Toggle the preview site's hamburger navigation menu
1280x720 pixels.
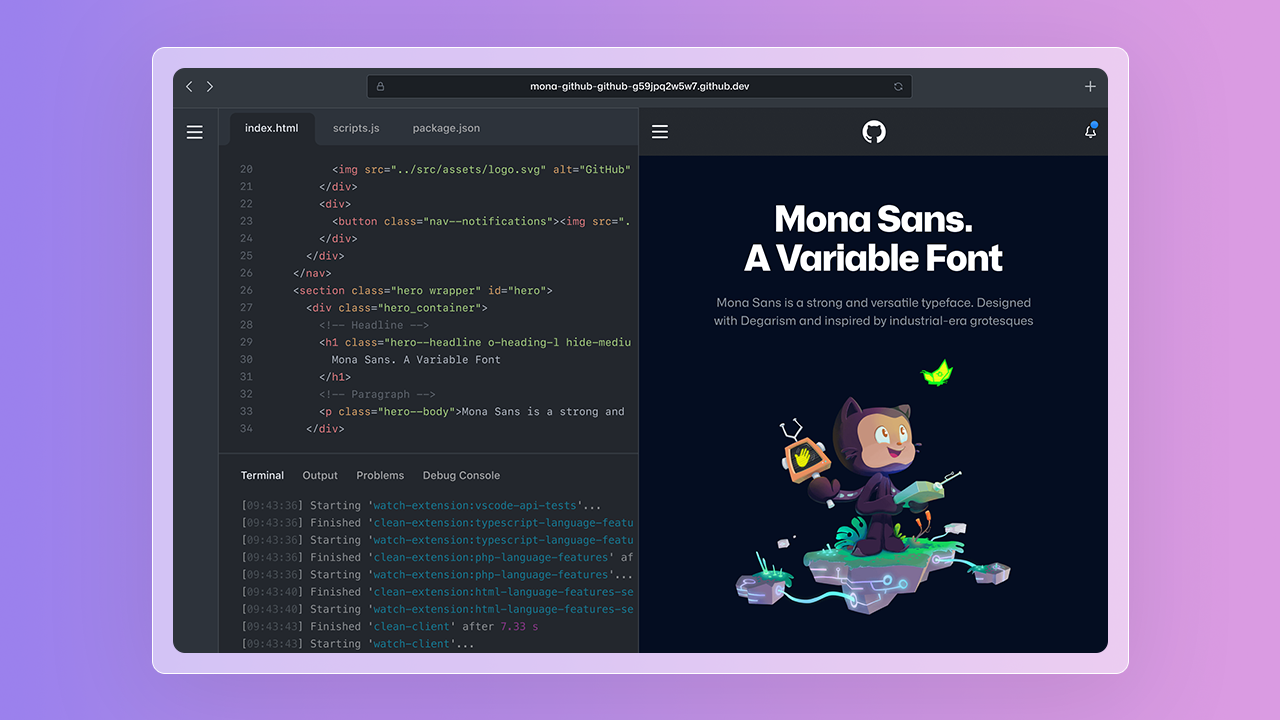[660, 131]
